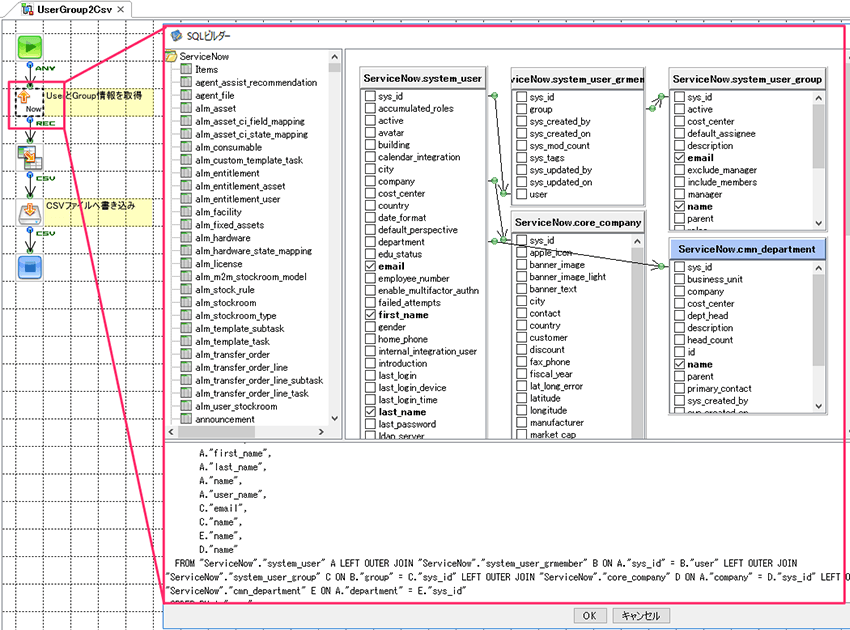Click the blue End component in the flow
850x630 pixels.
(x=29, y=267)
